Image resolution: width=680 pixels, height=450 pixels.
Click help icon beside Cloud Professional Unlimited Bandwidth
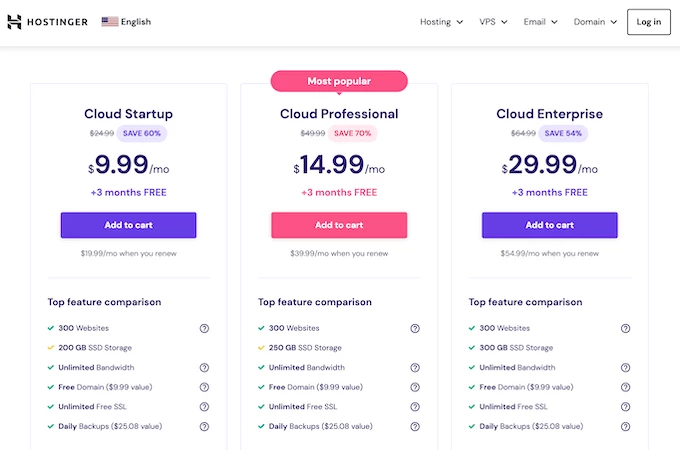pyautogui.click(x=415, y=367)
